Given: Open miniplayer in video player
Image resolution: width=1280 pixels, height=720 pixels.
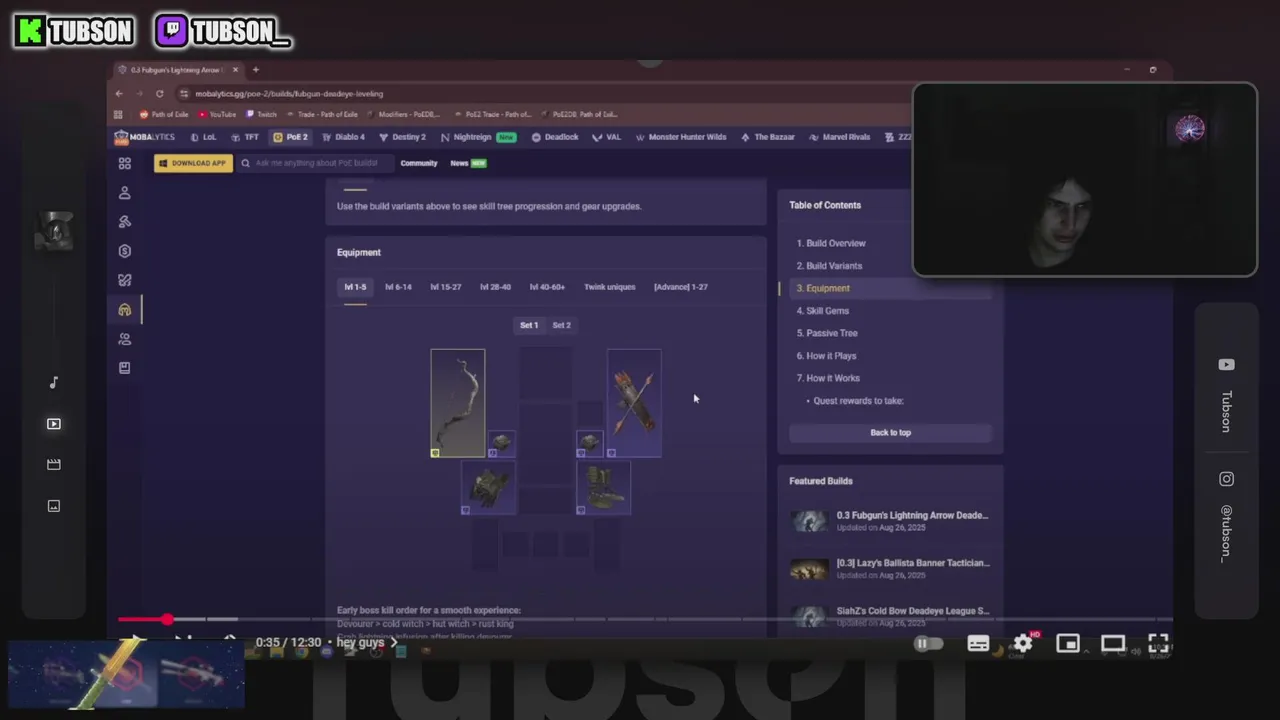Looking at the screenshot, I should 1068,643.
